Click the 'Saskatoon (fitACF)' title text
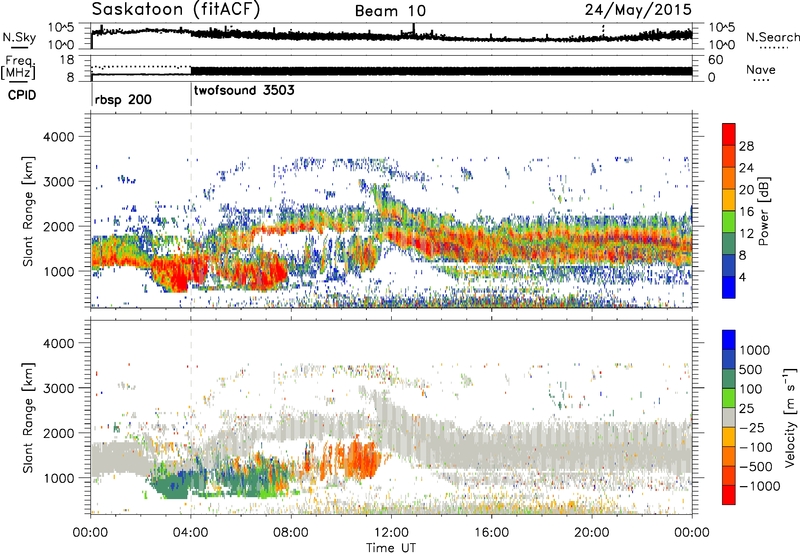This screenshot has height=554, width=800. point(176,9)
